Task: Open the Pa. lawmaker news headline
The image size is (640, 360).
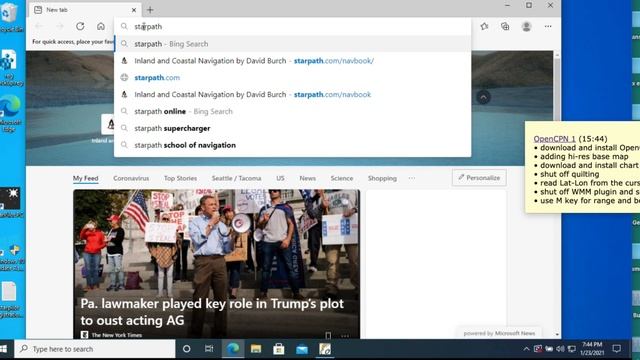Action: (212, 312)
